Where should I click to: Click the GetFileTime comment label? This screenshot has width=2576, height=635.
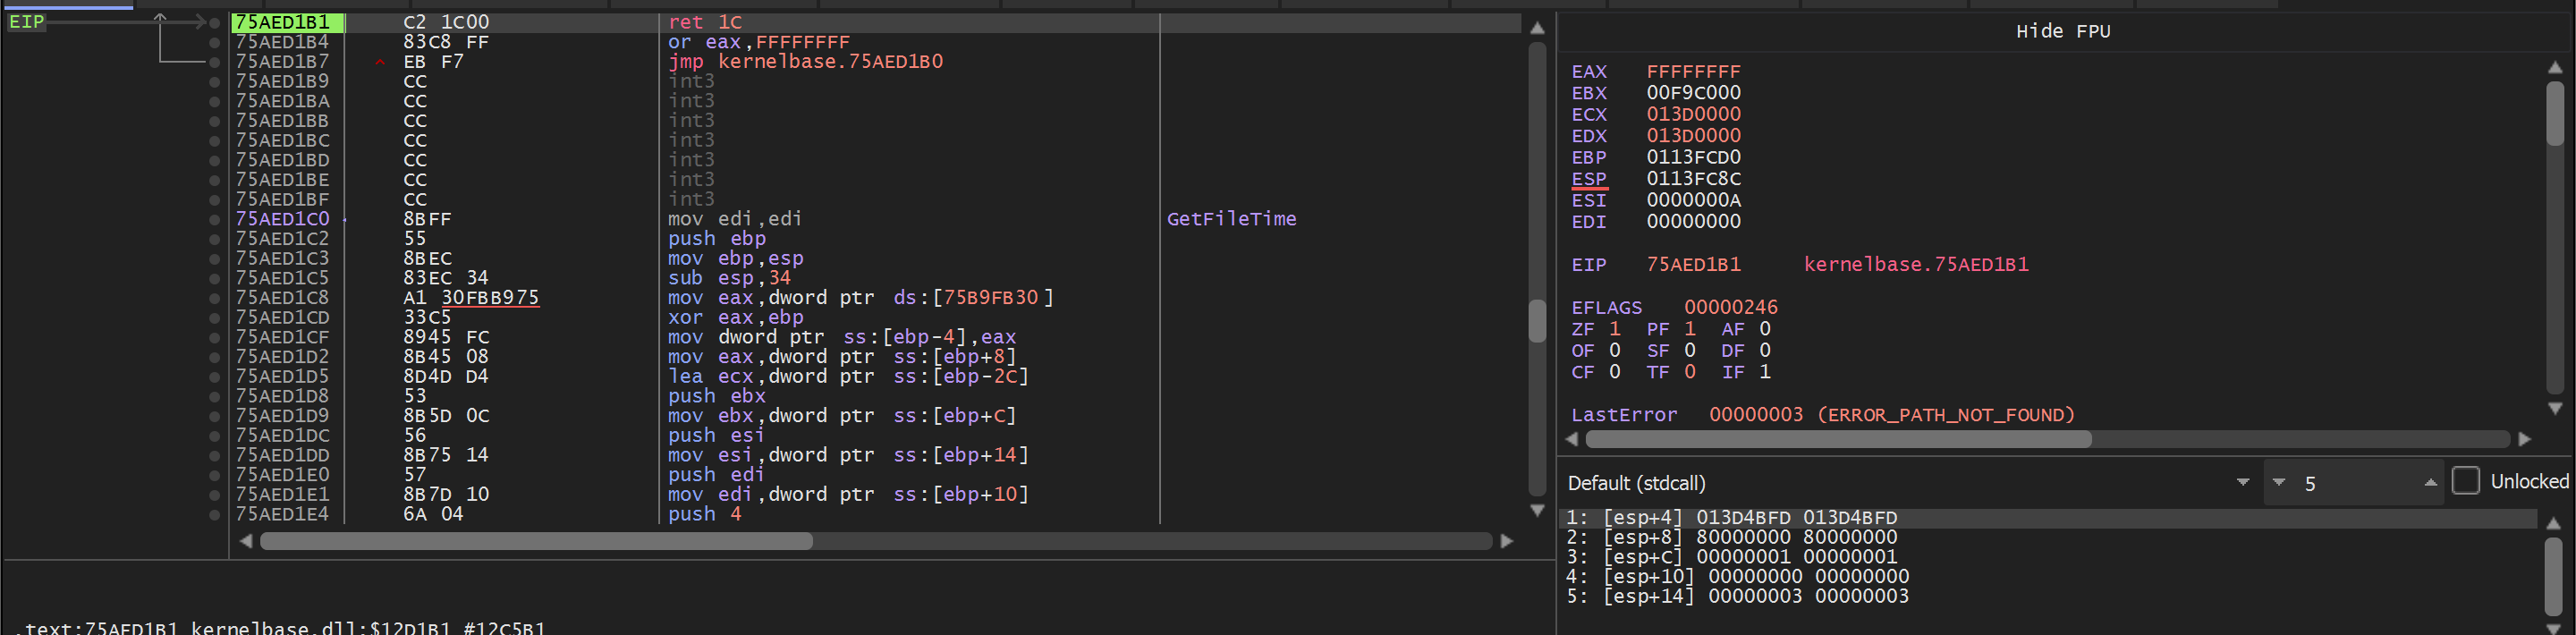(x=1231, y=219)
